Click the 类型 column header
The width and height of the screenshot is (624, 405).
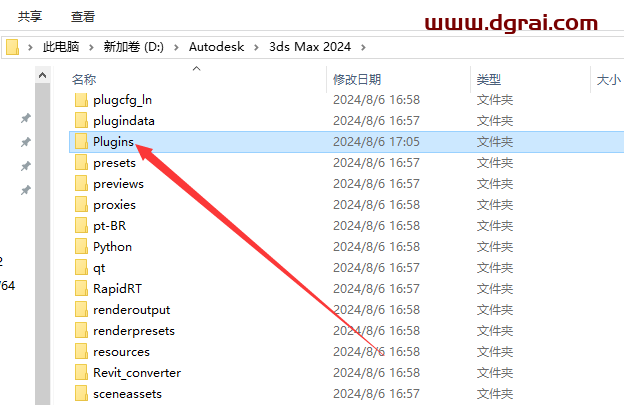(x=489, y=79)
